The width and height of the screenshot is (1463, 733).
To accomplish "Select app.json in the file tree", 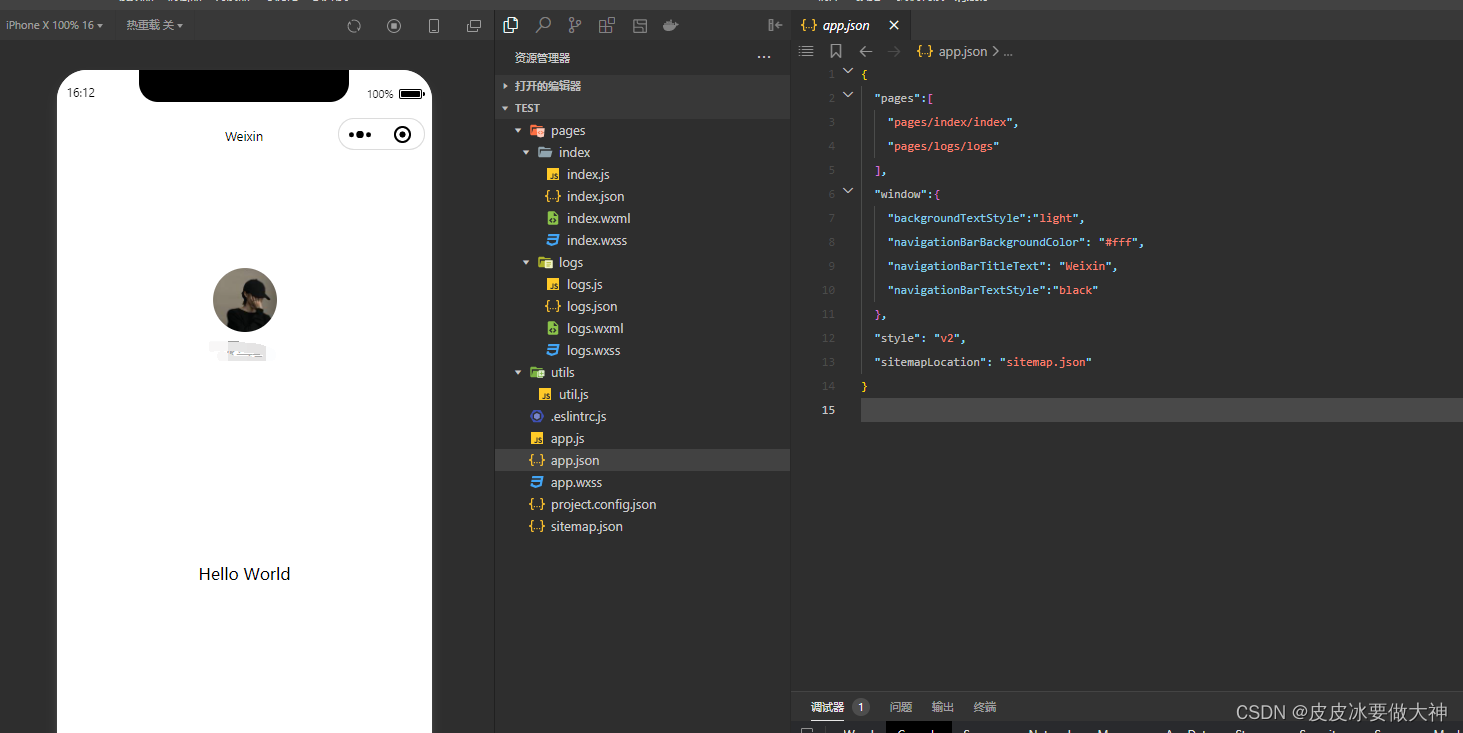I will (x=642, y=461).
